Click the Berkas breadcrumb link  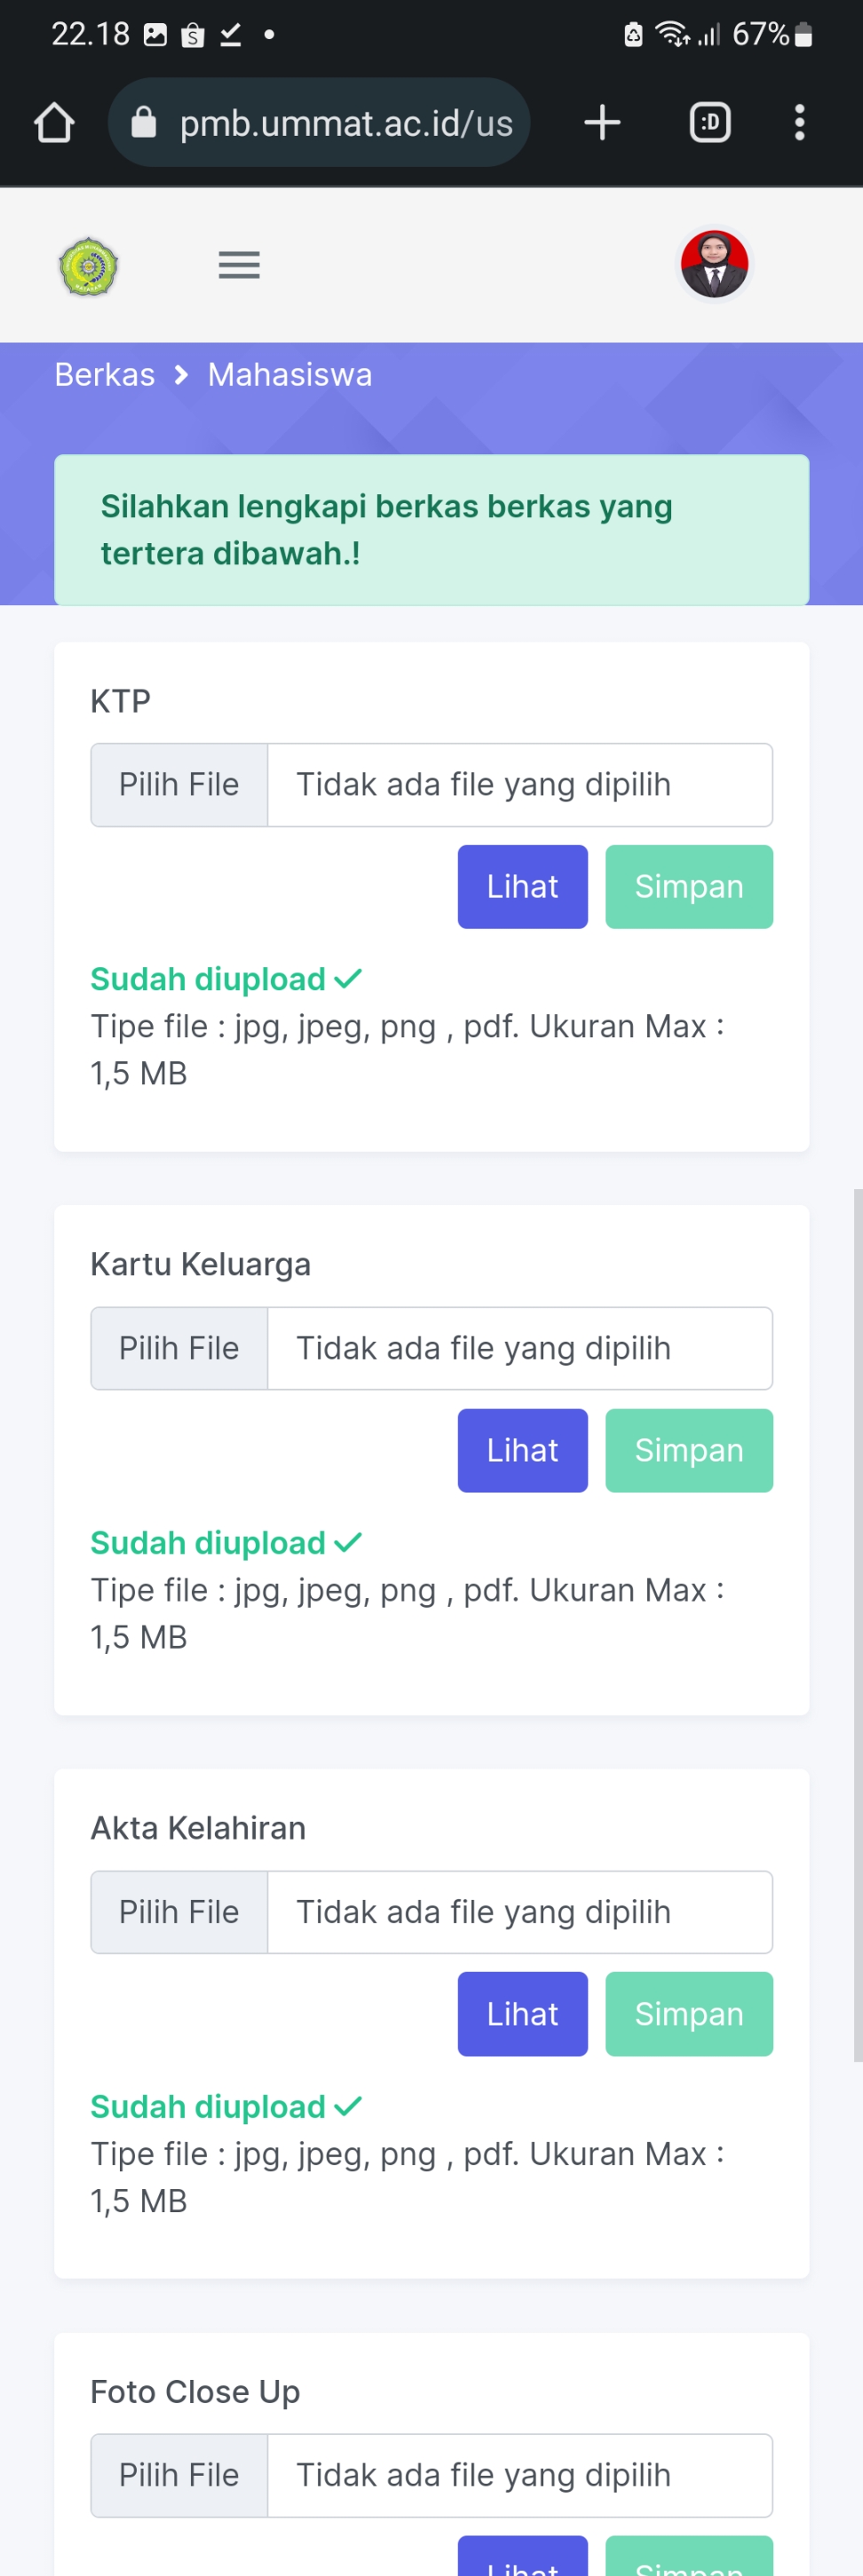tap(105, 375)
